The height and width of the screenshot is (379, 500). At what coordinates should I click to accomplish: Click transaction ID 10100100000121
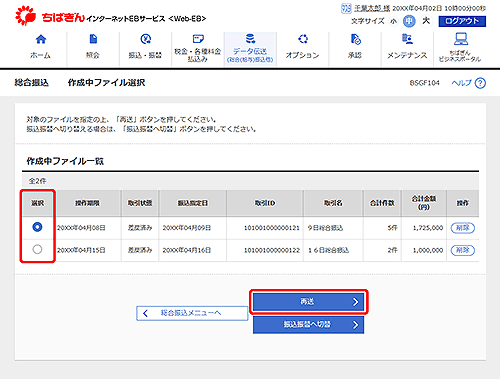pos(272,228)
